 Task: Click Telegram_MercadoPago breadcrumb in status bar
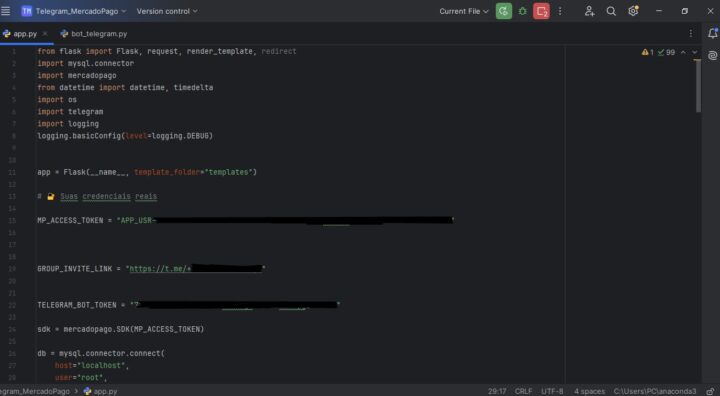tap(34, 391)
